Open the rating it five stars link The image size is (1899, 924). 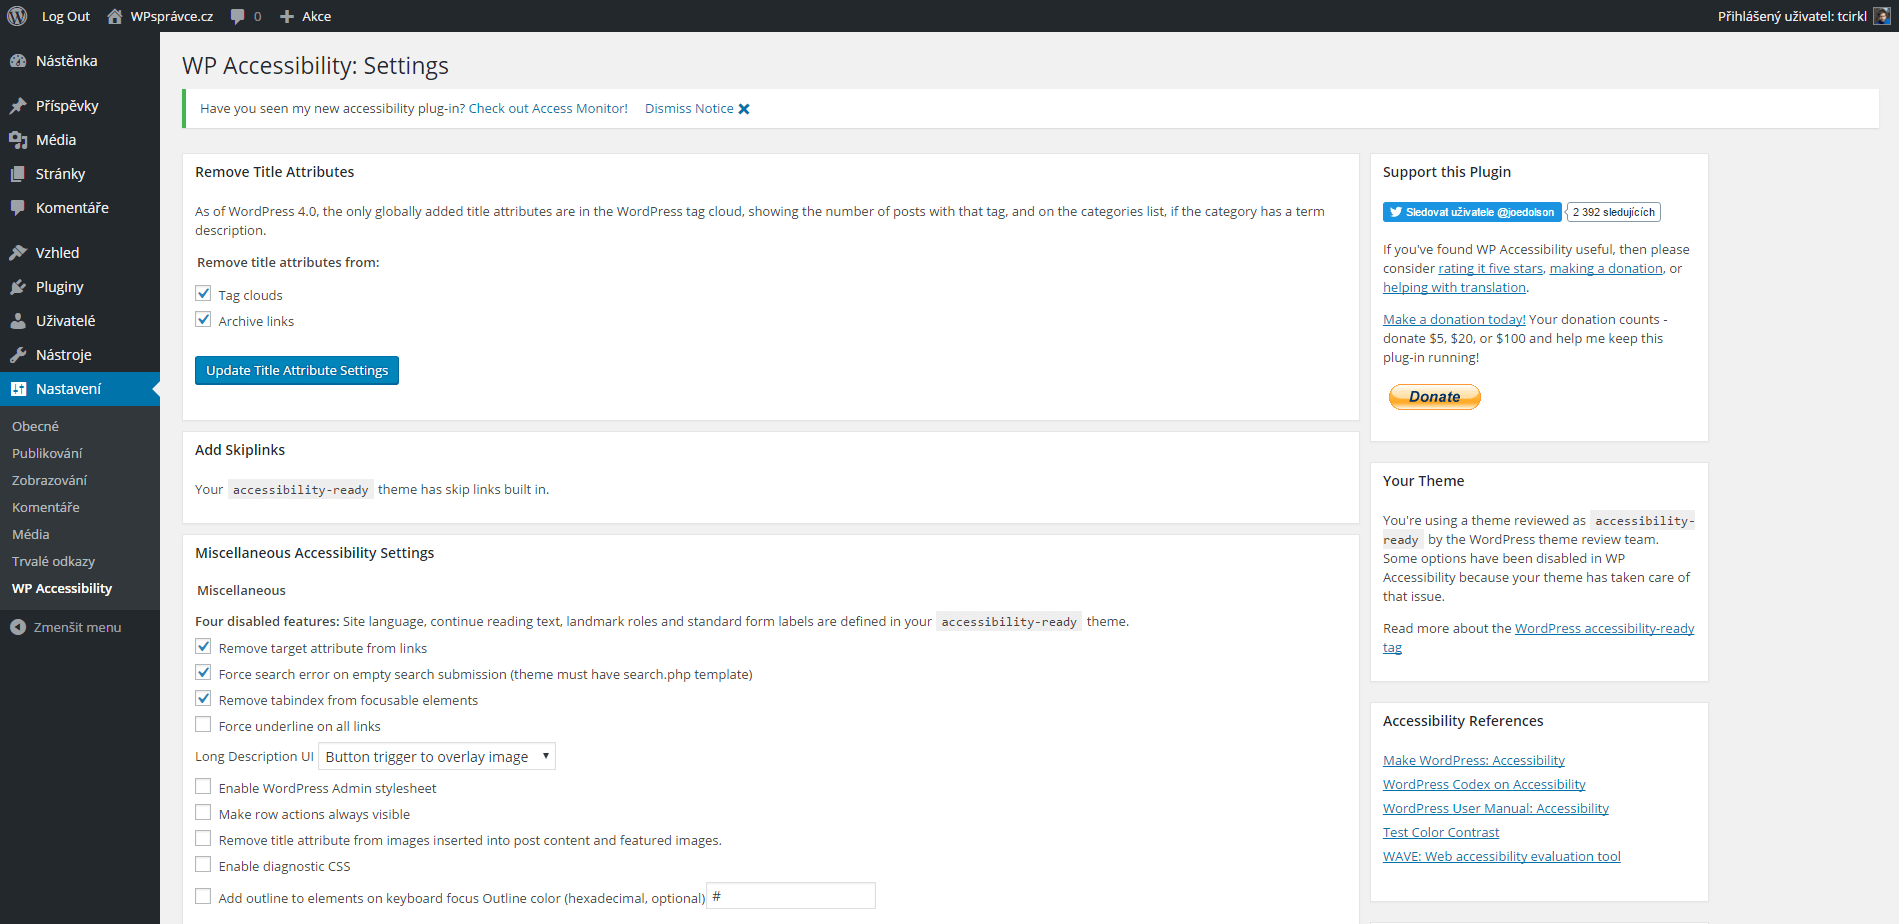(x=1490, y=269)
